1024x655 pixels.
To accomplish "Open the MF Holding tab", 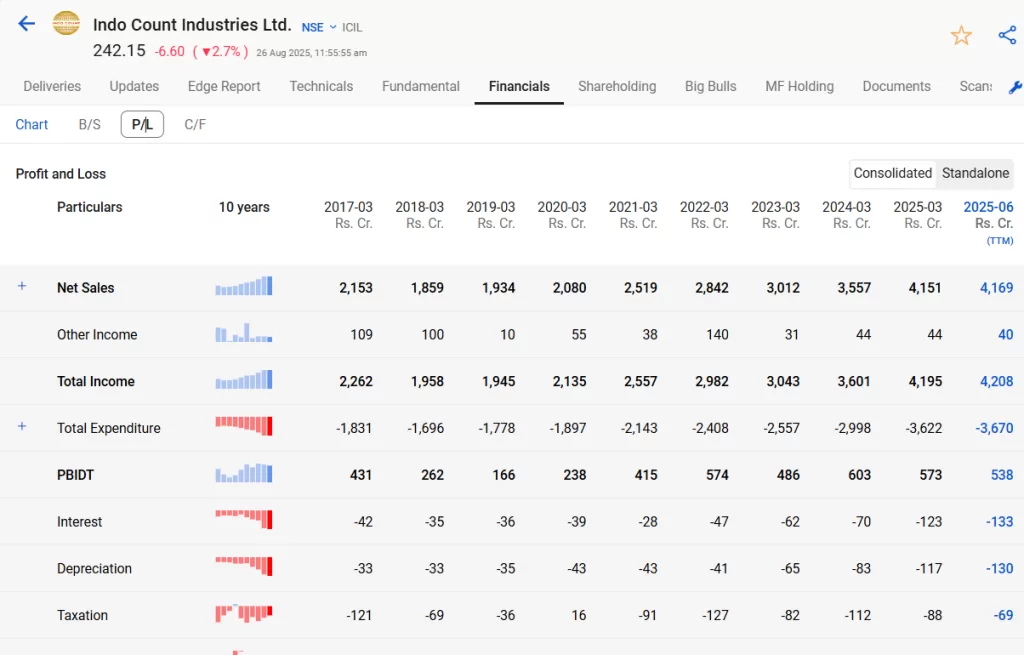I will tap(799, 86).
